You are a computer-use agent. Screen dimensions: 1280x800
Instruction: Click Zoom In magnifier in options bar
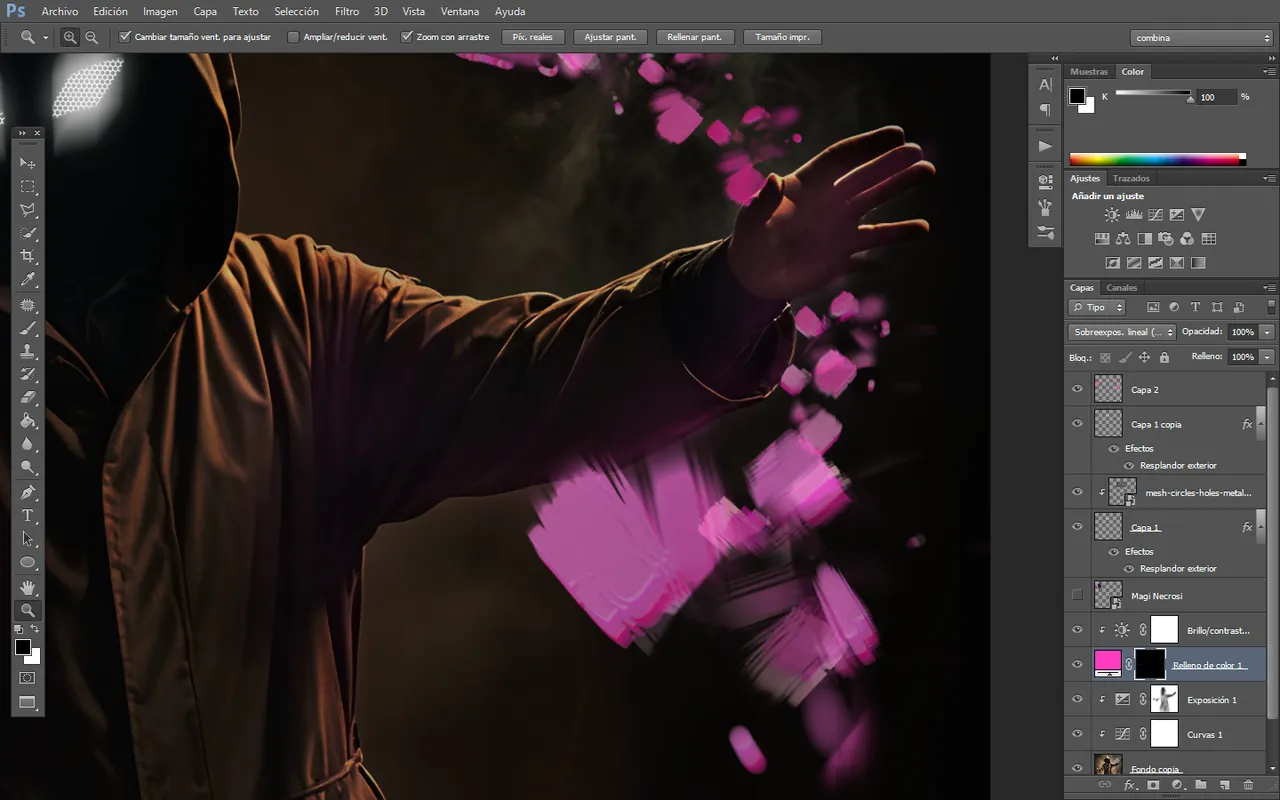tap(70, 37)
